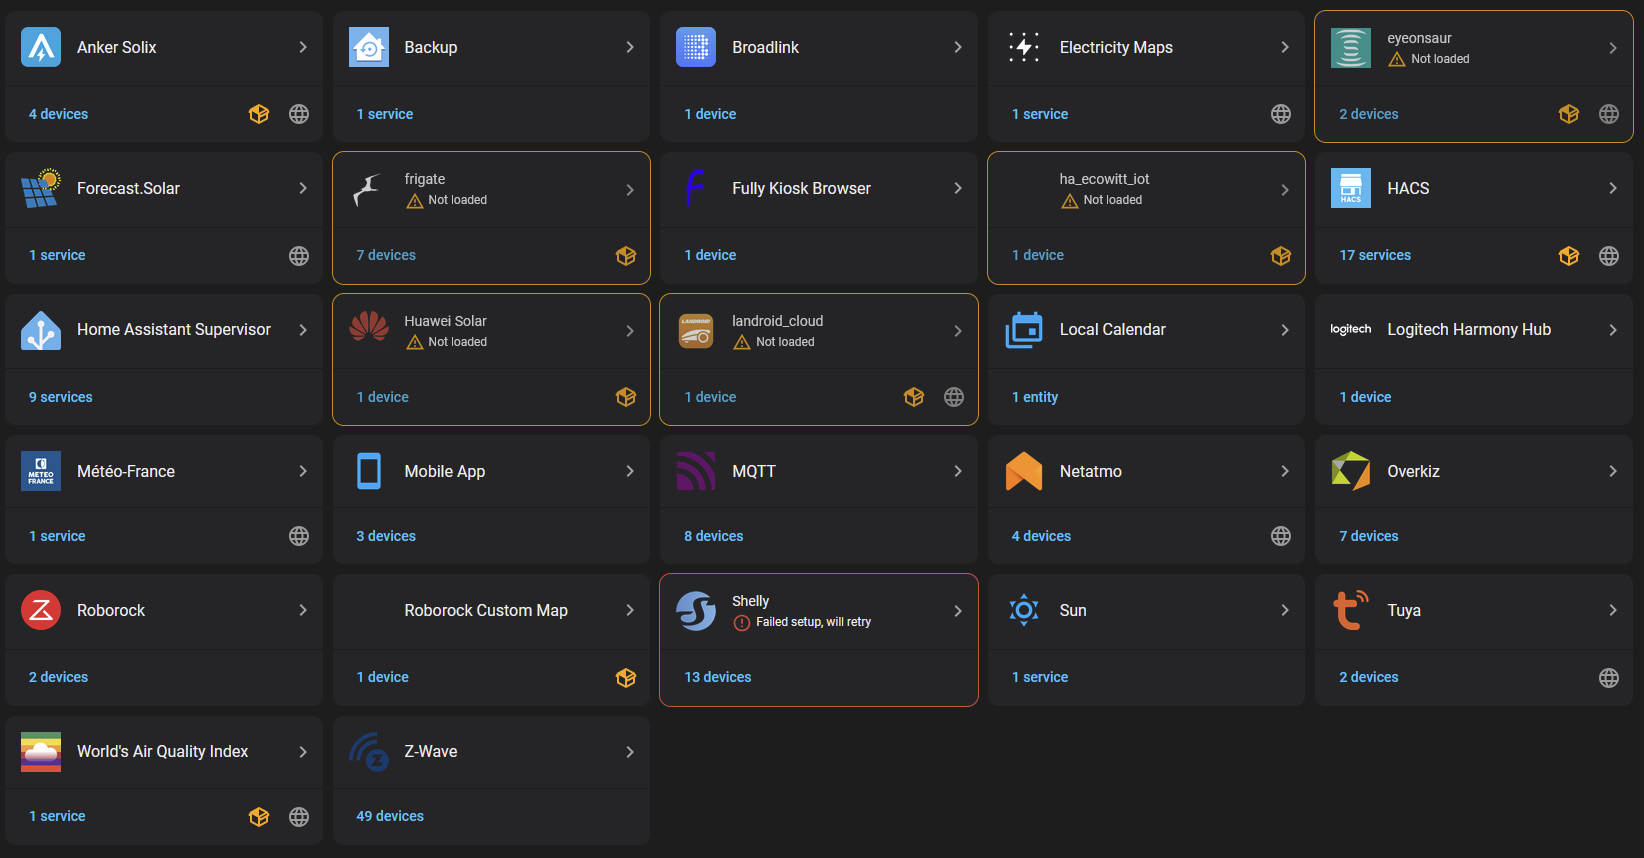This screenshot has height=858, width=1644.
Task: Open the Fully Kiosk Browser card title
Action: 801,188
